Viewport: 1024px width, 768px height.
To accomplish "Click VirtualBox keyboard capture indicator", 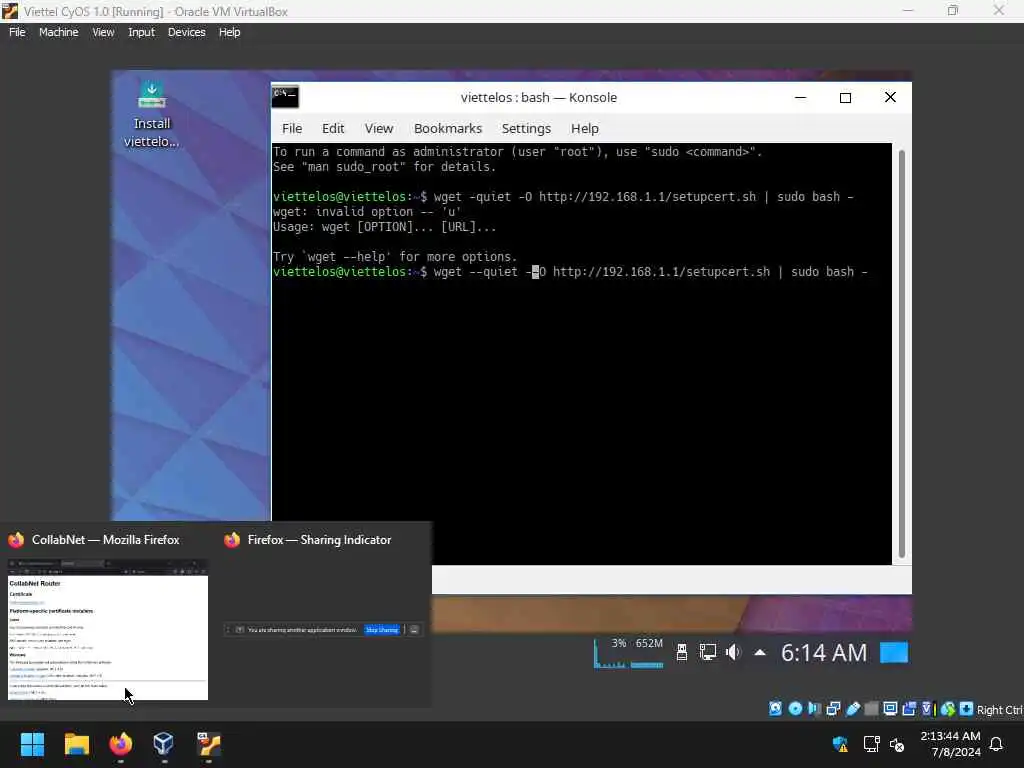I will tap(967, 709).
